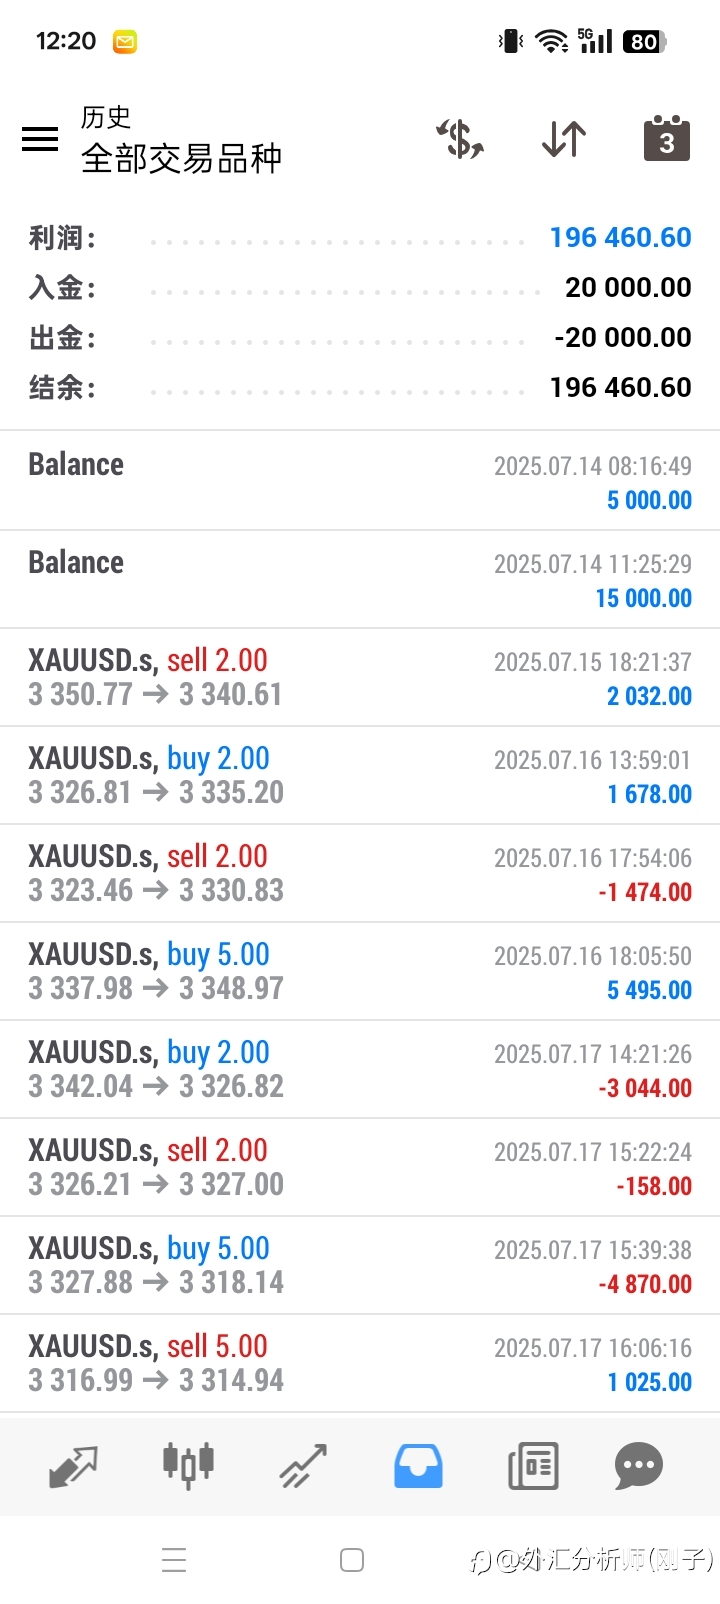This screenshot has height=1604, width=720.
Task: Open the candlestick chart tab
Action: pyautogui.click(x=188, y=1466)
